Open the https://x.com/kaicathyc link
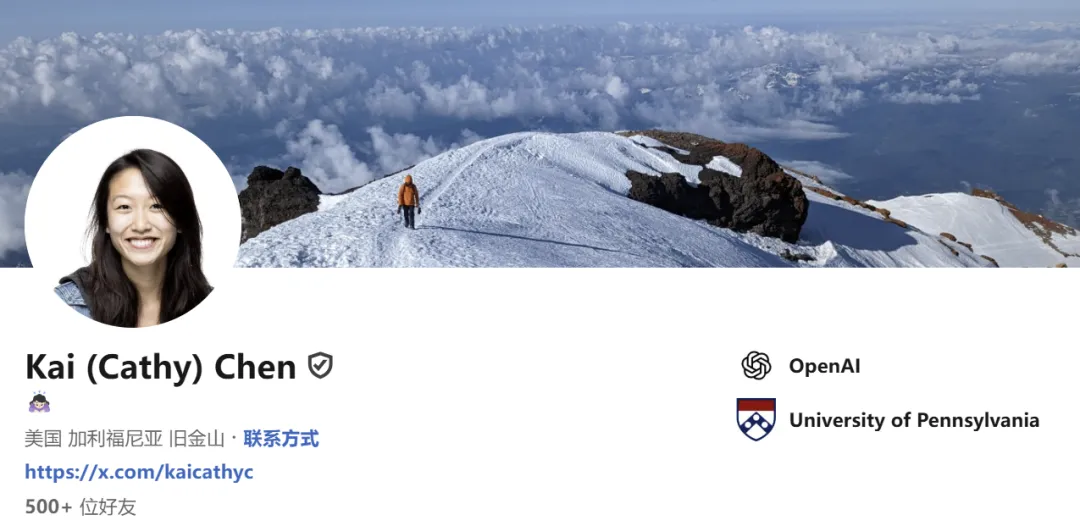1080x526 pixels. click(x=139, y=472)
